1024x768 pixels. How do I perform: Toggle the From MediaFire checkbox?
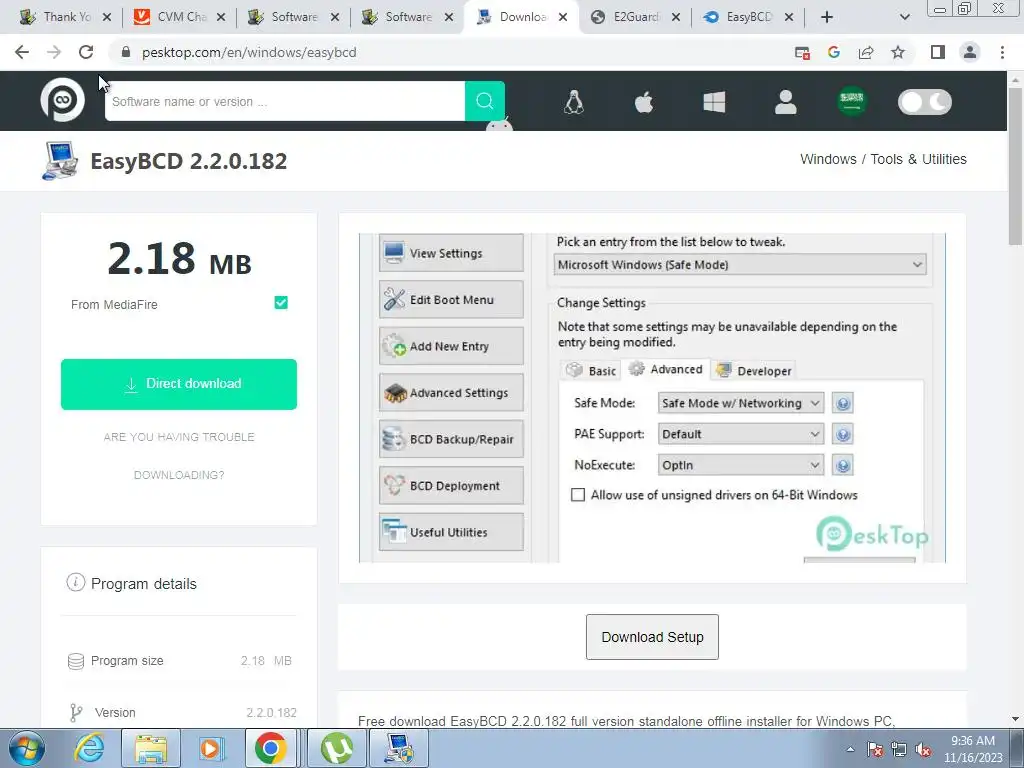pos(281,302)
